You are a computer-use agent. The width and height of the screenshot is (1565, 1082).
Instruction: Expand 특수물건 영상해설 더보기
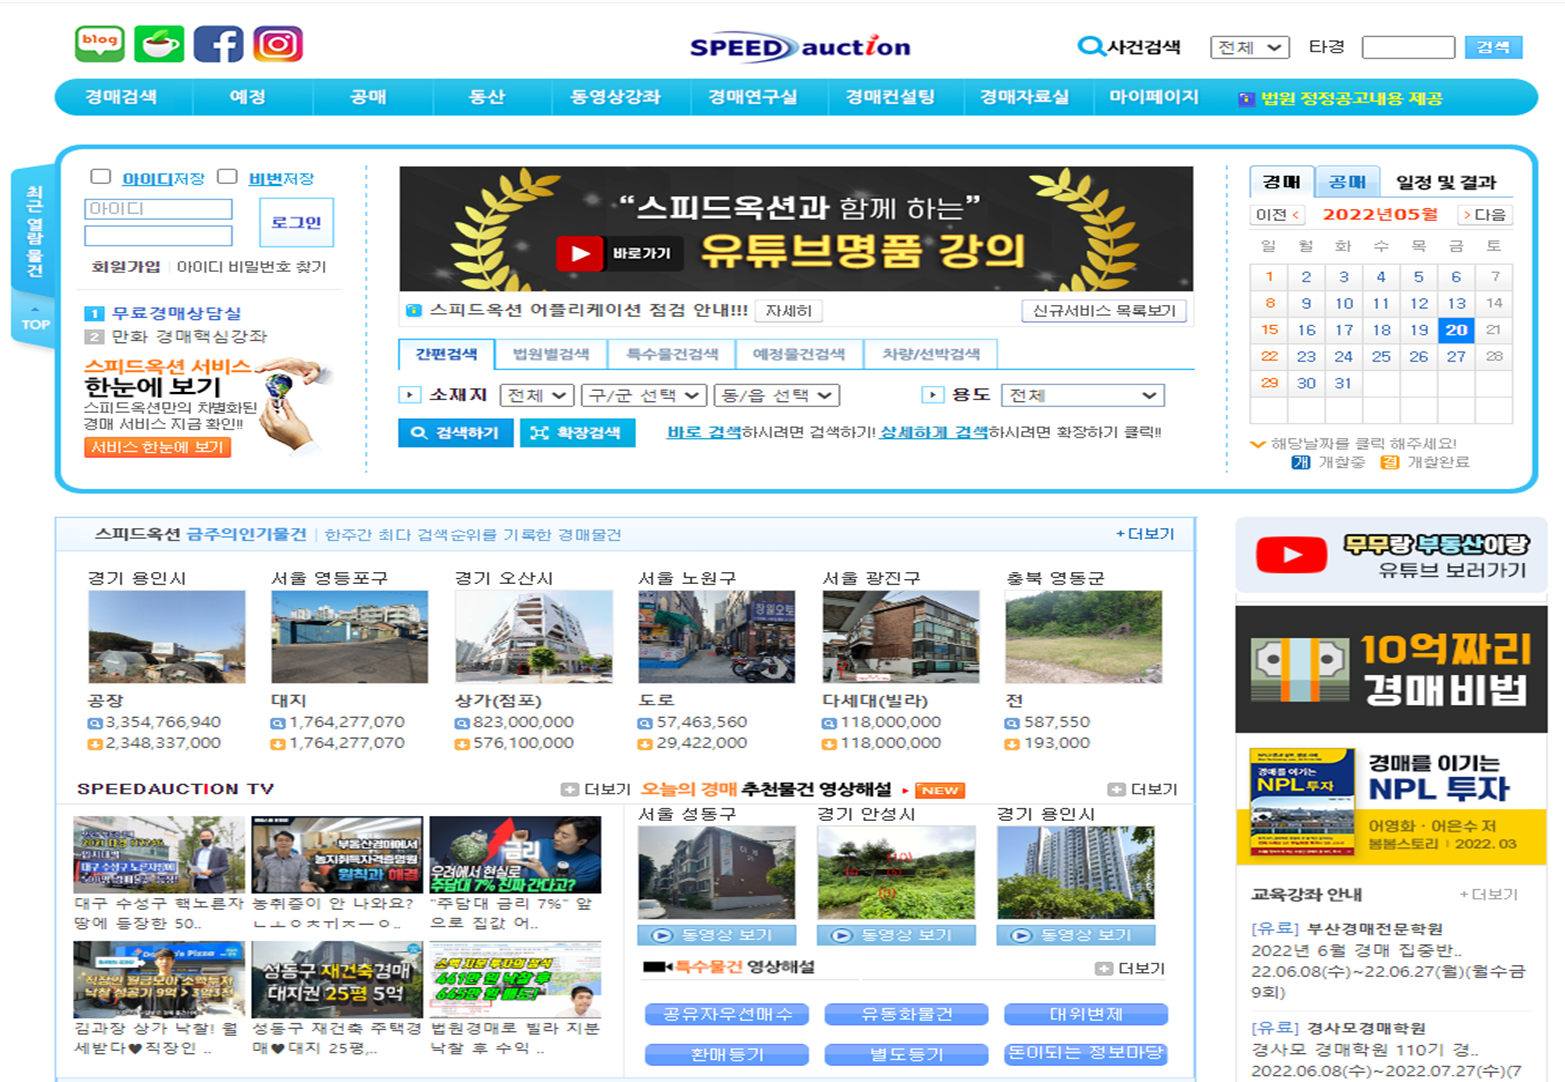click(x=1130, y=968)
